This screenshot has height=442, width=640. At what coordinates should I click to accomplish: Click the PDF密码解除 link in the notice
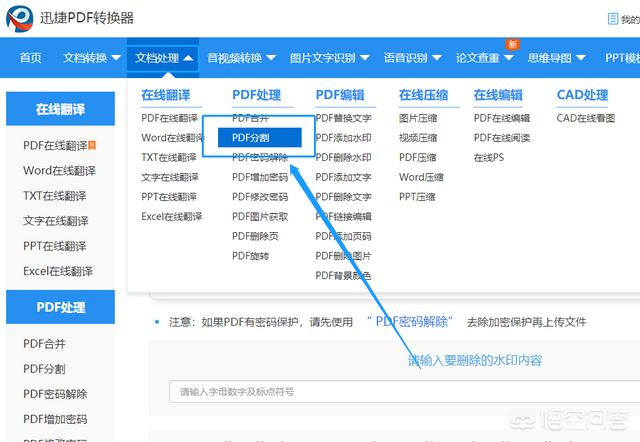click(410, 322)
